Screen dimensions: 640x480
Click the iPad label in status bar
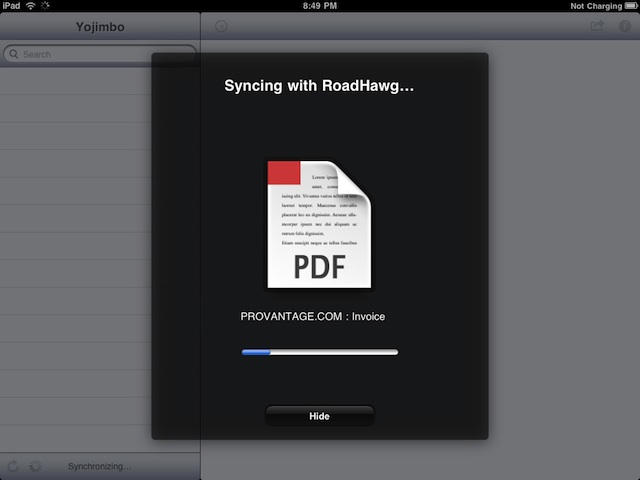[11, 6]
